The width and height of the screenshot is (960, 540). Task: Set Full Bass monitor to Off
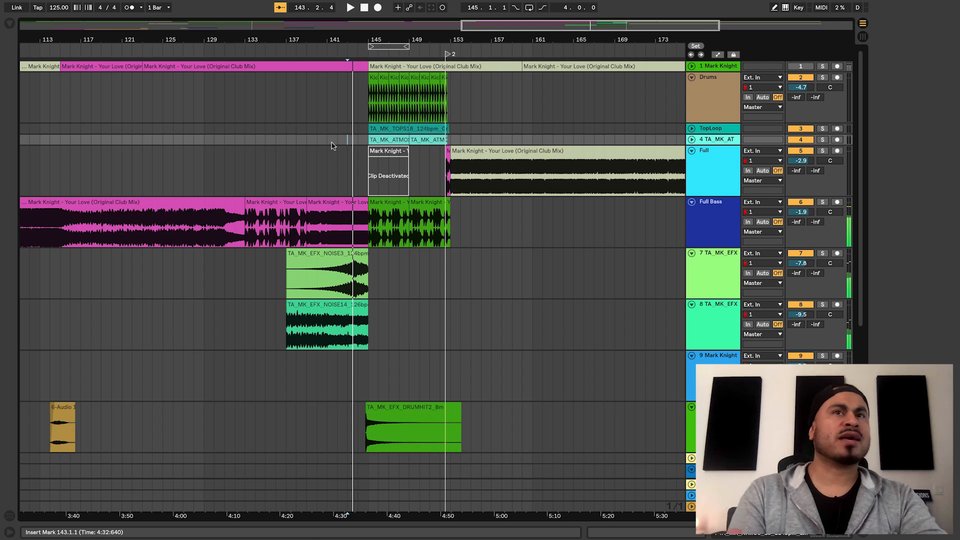click(x=778, y=222)
